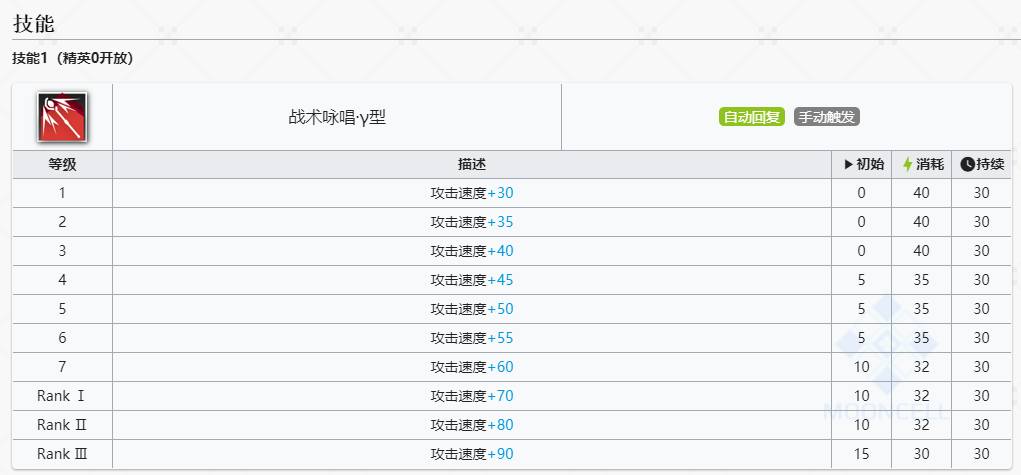Click the red Tactical Chant skill icon
This screenshot has width=1021, height=475.
62,117
